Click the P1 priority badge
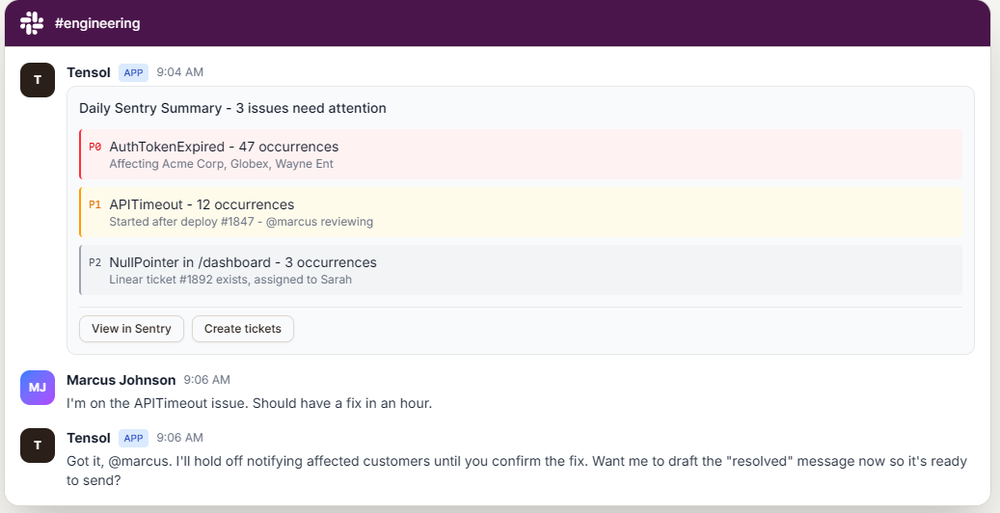Image resolution: width=1000 pixels, height=513 pixels. point(95,205)
